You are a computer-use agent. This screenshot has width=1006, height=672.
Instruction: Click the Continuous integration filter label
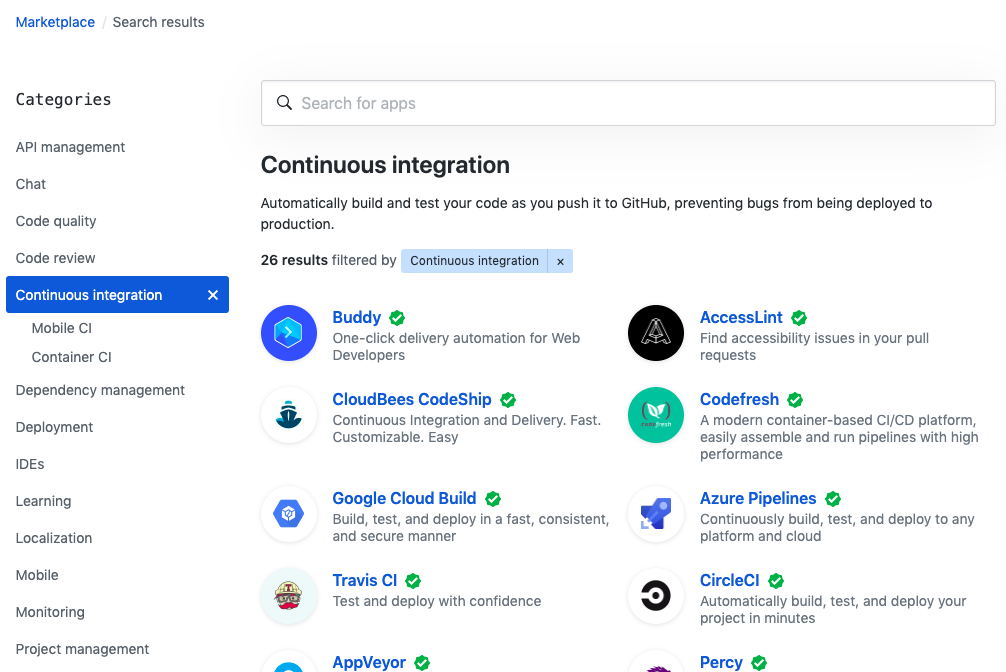pyautogui.click(x=474, y=261)
